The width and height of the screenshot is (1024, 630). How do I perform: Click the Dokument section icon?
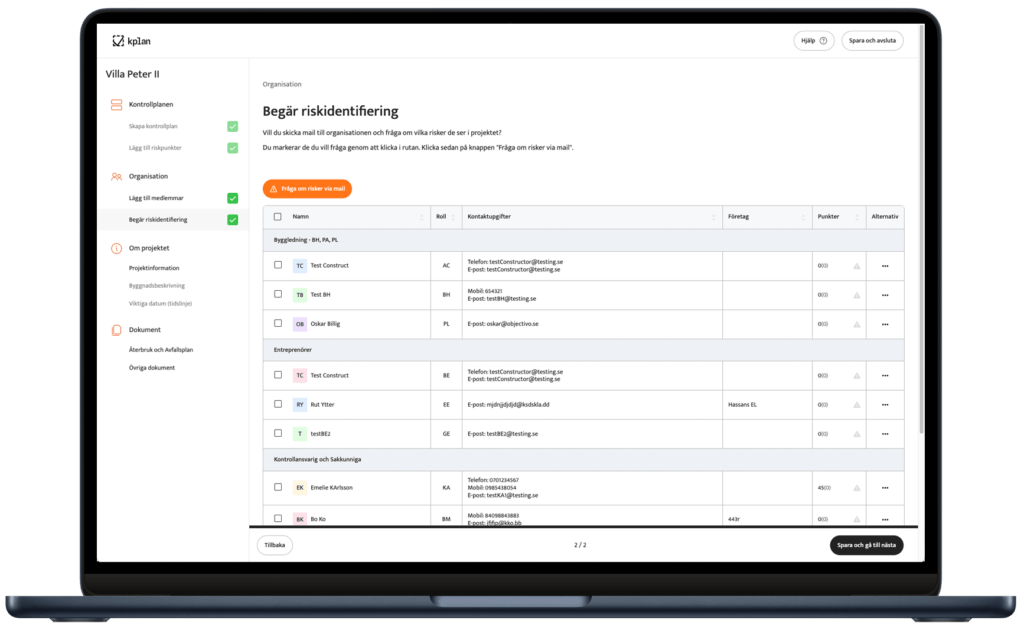pos(116,330)
